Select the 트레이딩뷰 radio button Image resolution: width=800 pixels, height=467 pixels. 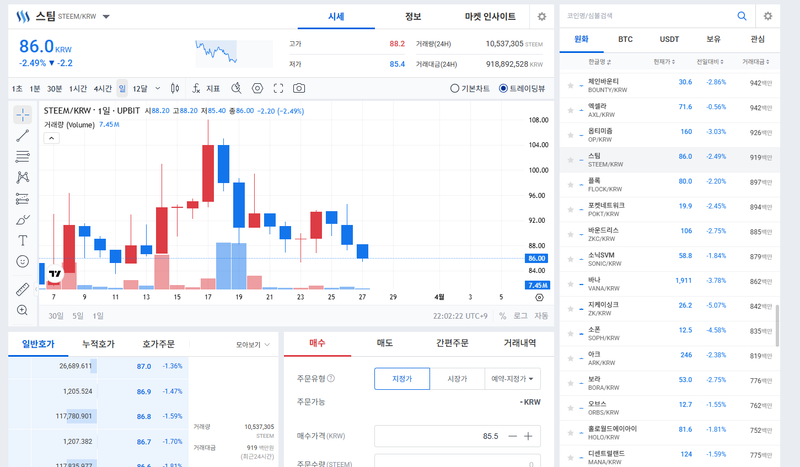pos(503,88)
